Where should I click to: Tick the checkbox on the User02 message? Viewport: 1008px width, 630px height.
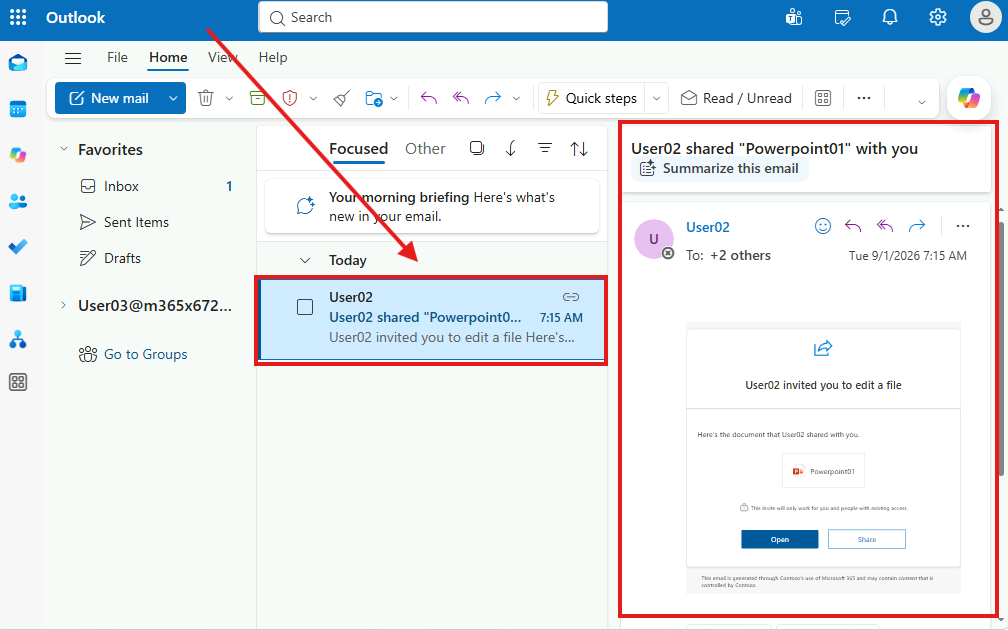pyautogui.click(x=305, y=307)
